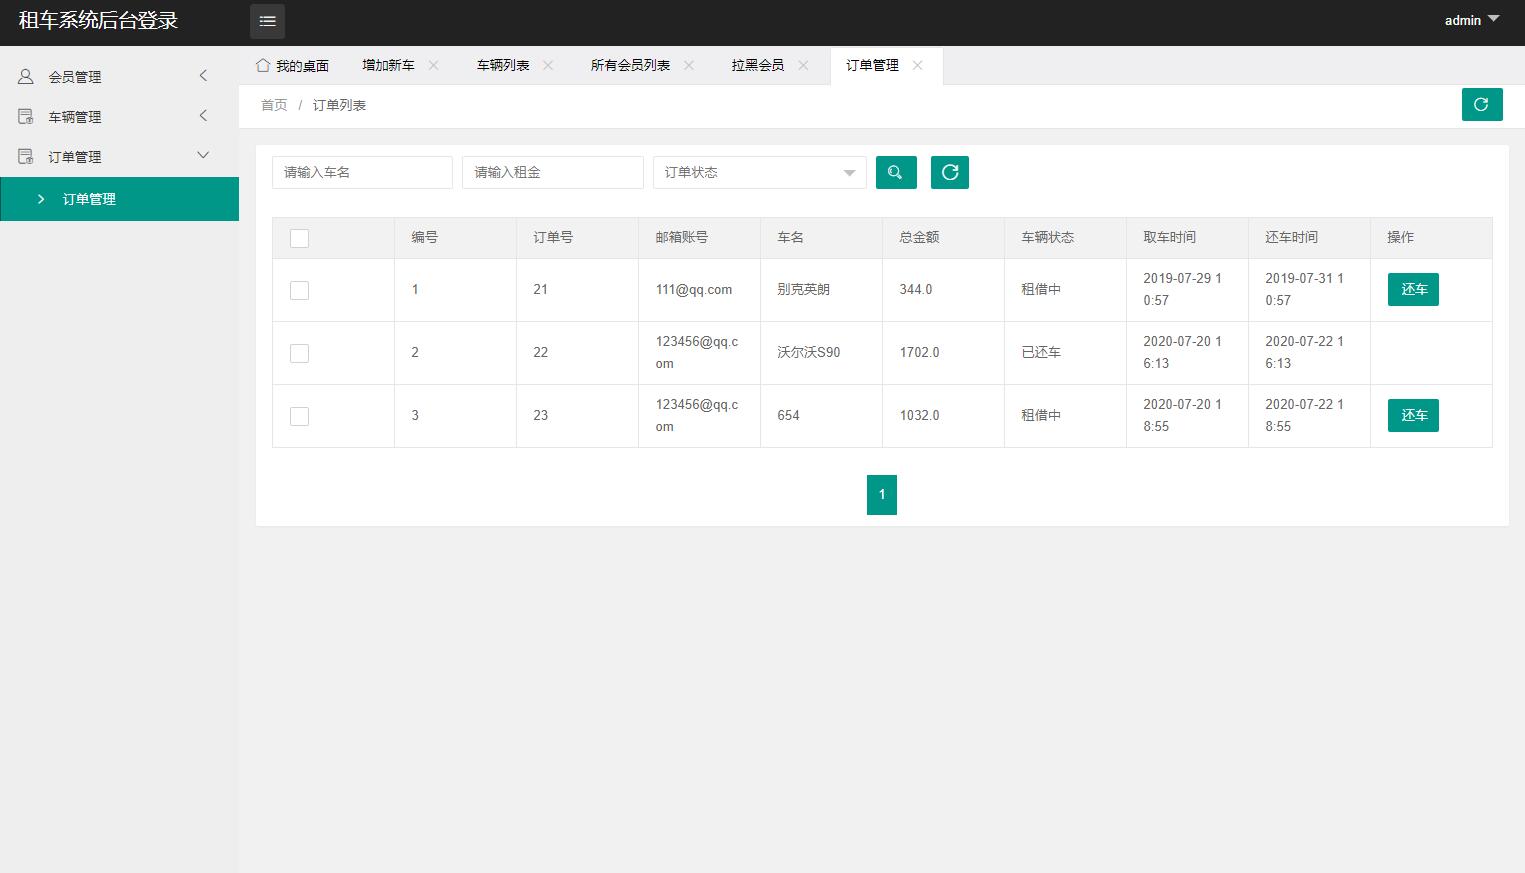Open 首页 link in breadcrumb
This screenshot has height=873, width=1525.
coord(273,104)
